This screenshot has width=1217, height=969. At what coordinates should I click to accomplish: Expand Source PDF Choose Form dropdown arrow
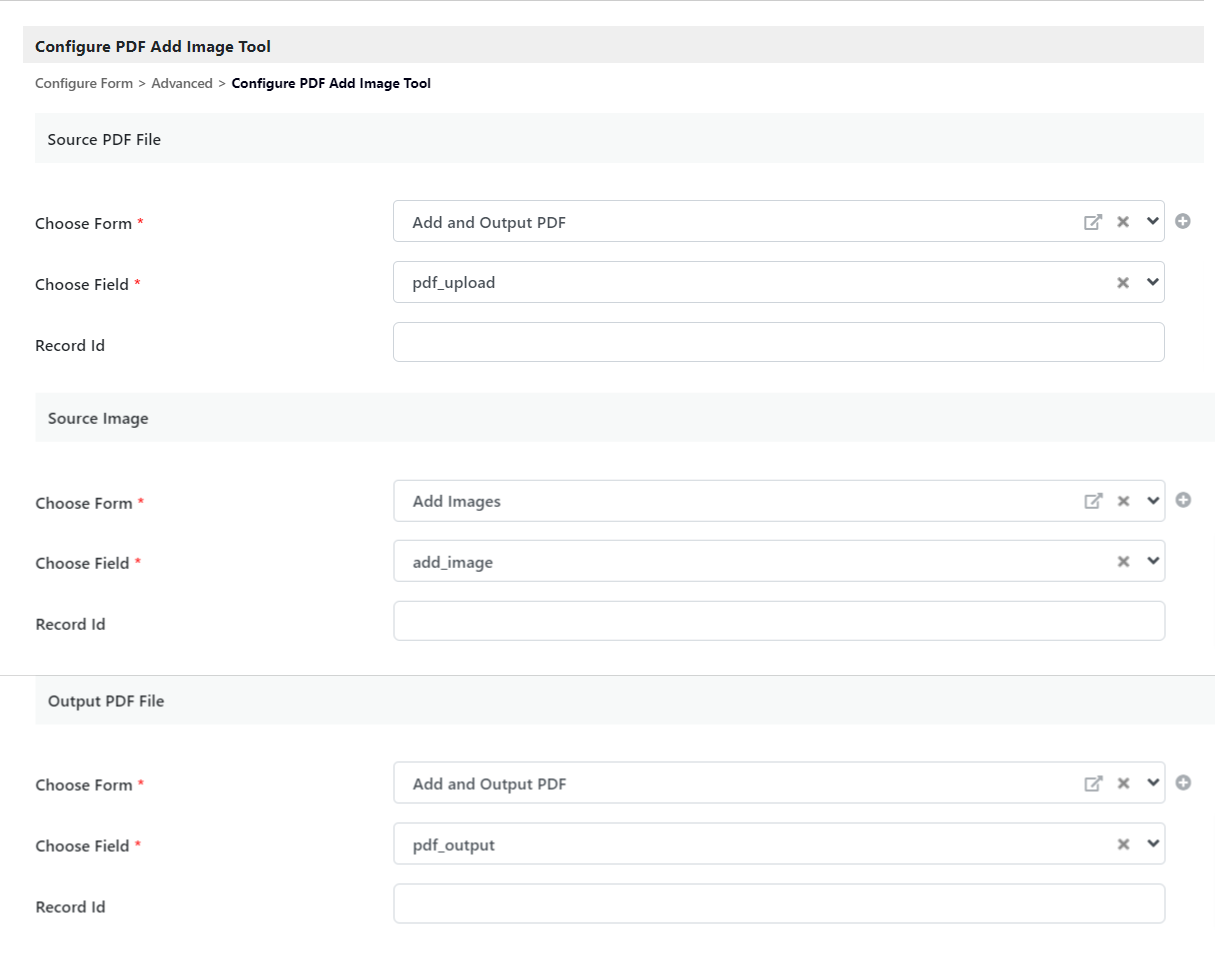pos(1153,221)
